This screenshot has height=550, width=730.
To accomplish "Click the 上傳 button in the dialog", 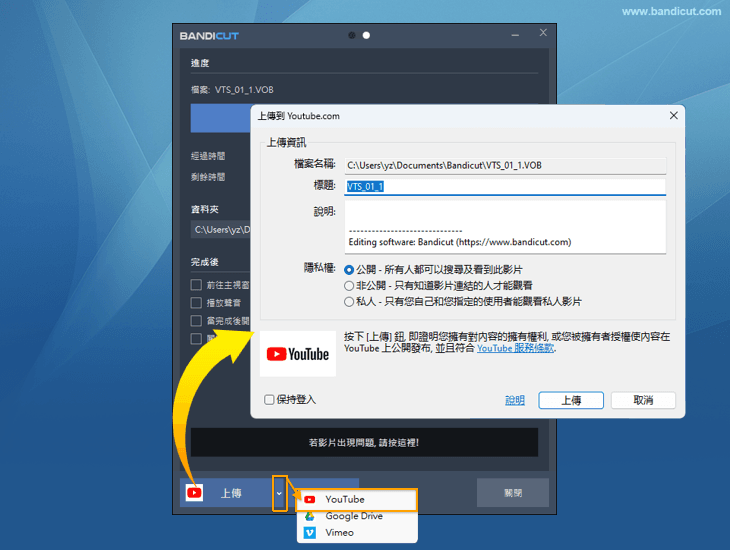I will tap(571, 400).
